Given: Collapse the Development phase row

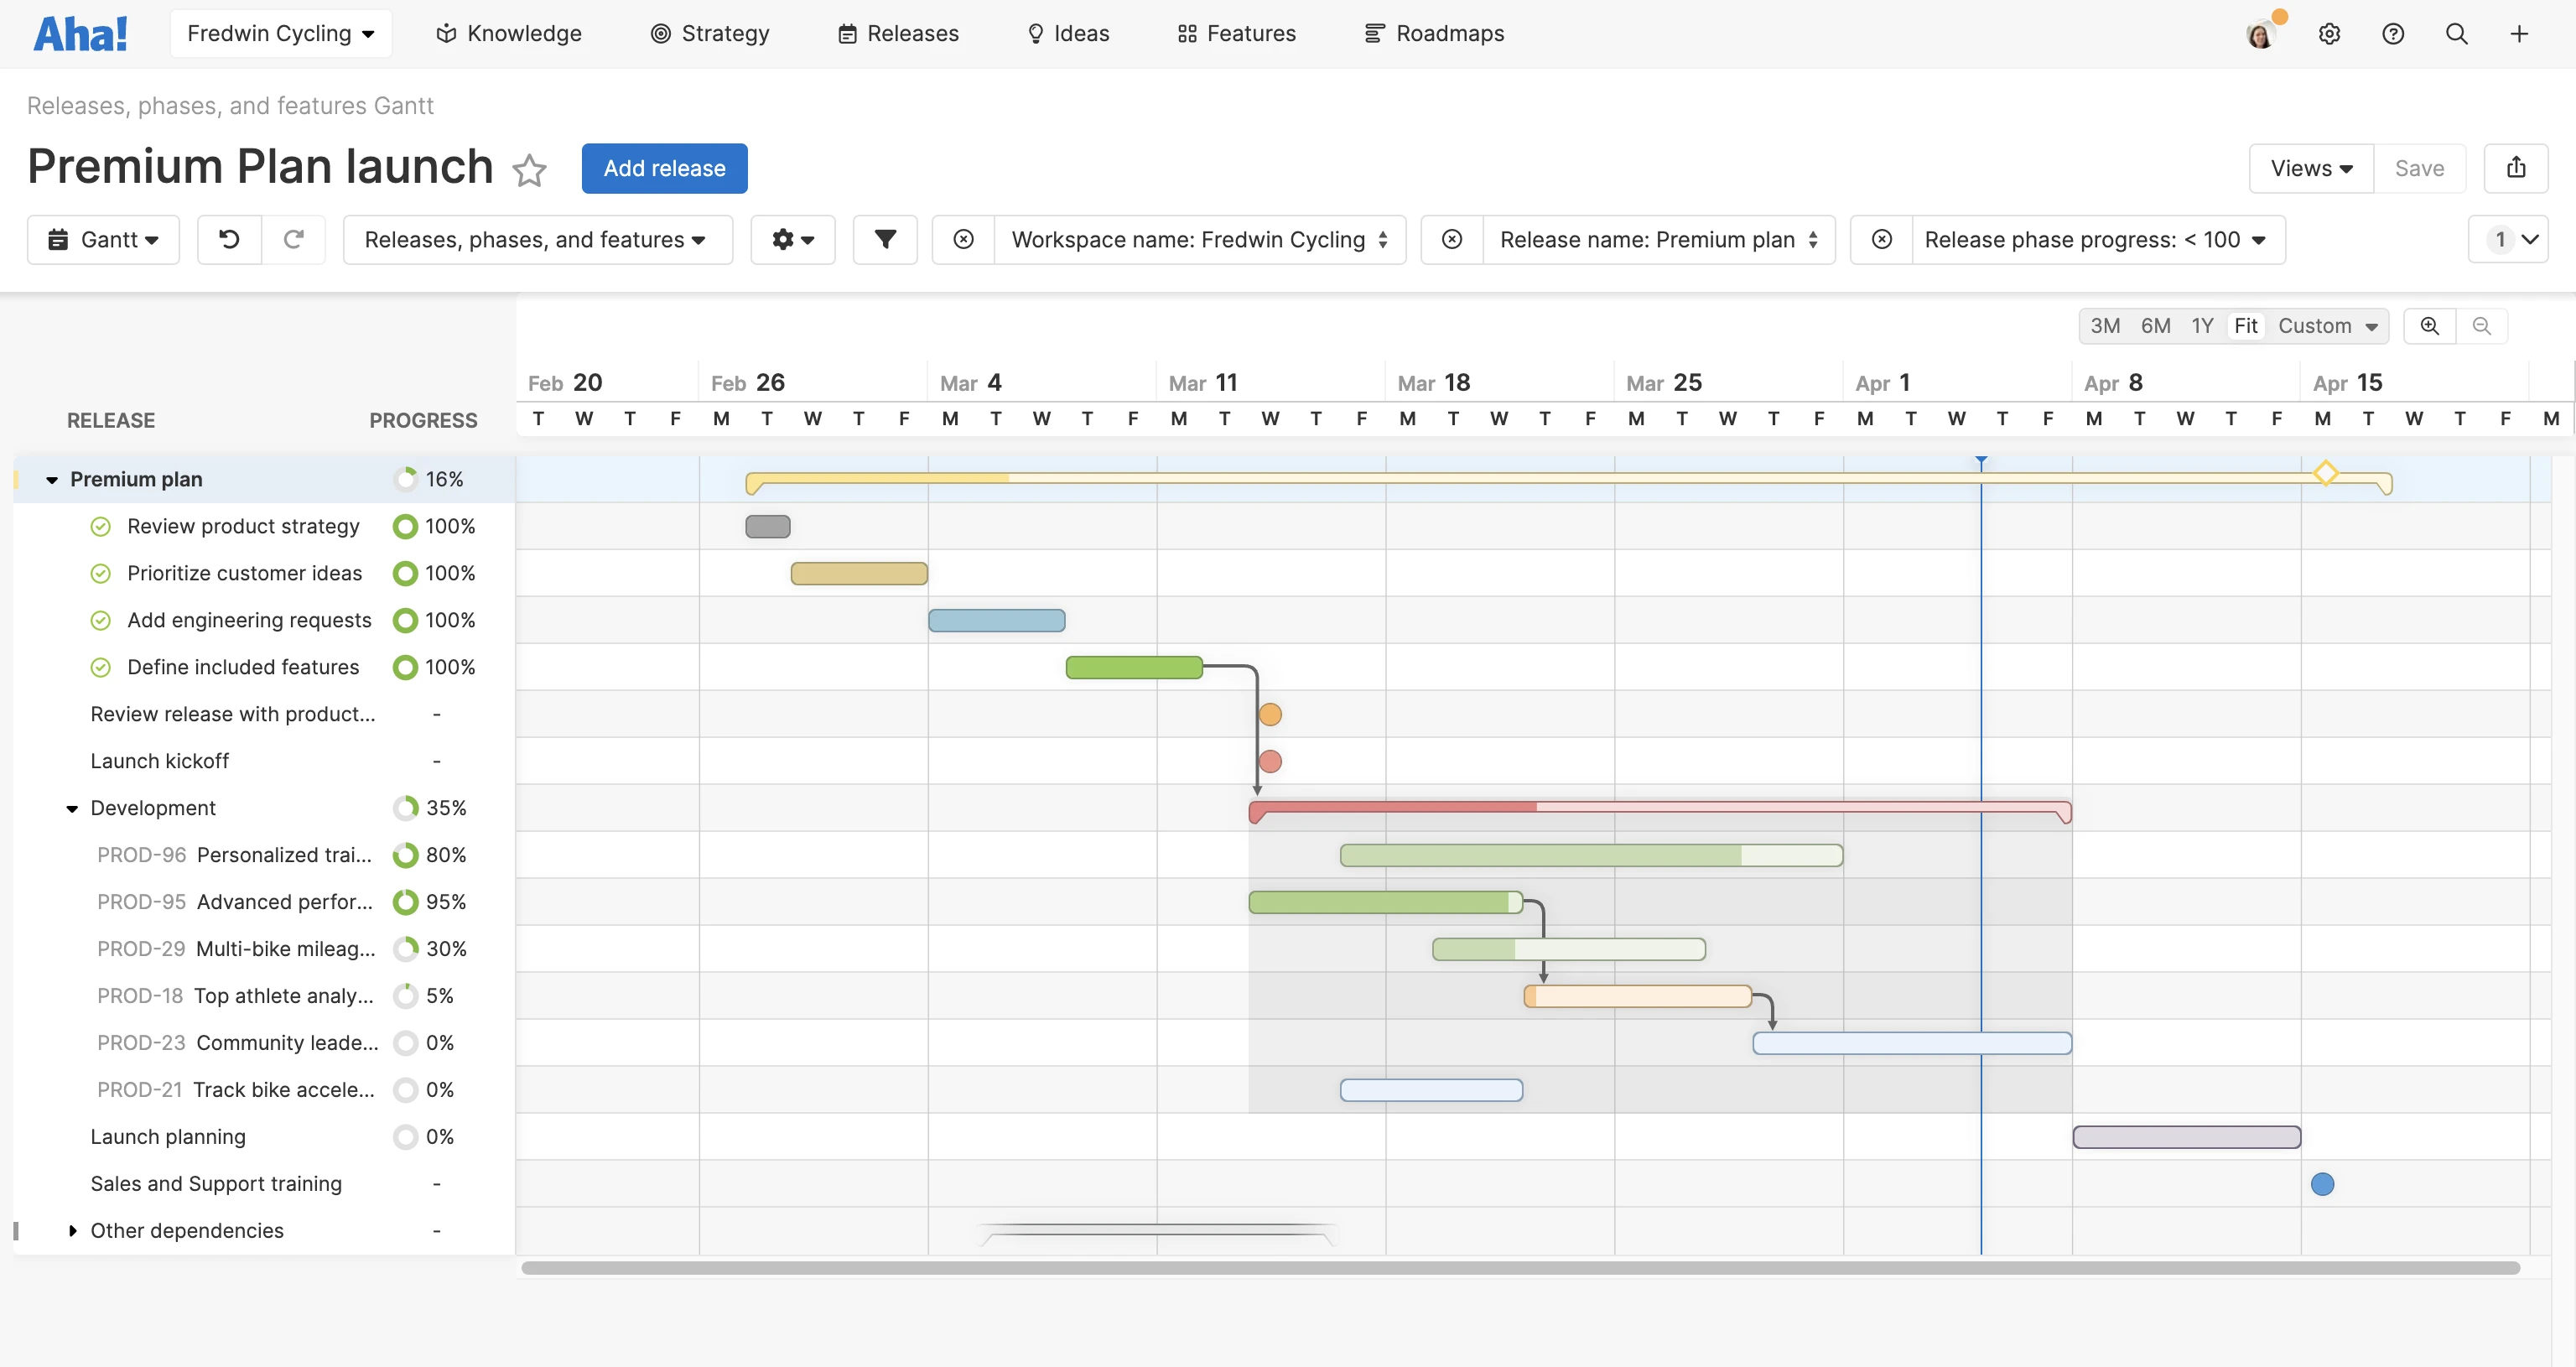Looking at the screenshot, I should pos(71,808).
